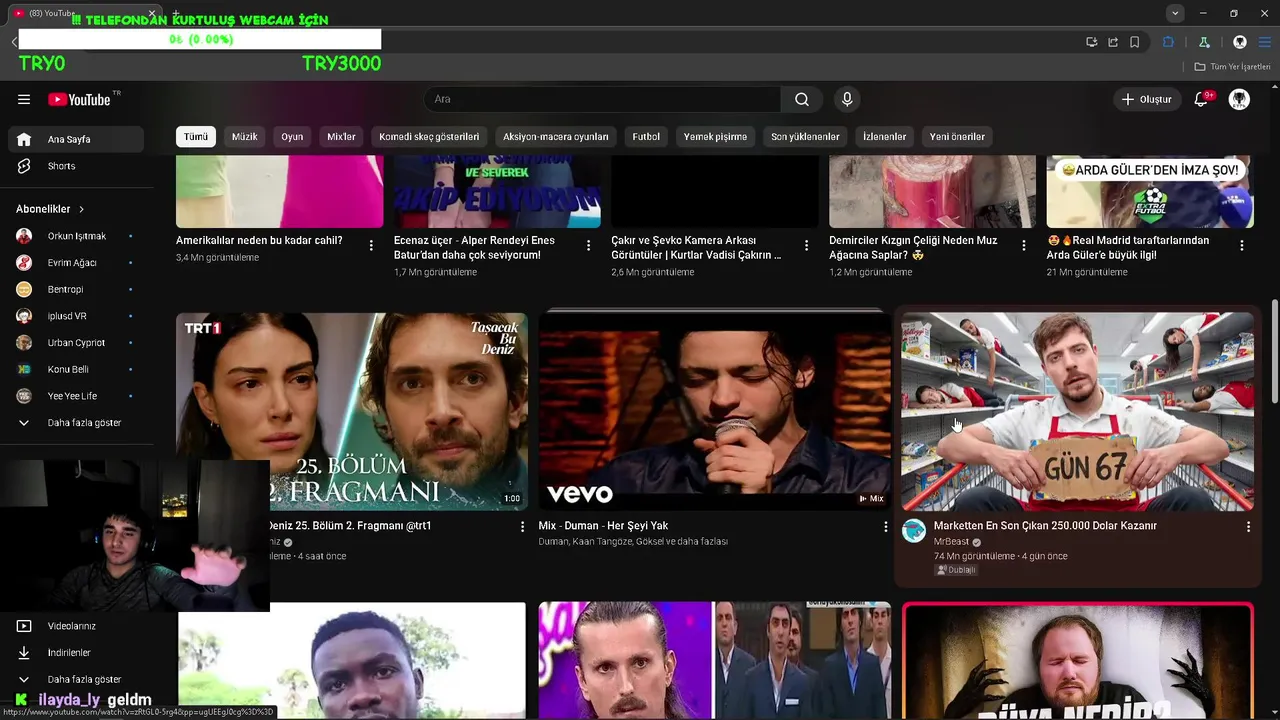
Task: Open Orkun Işıtmak channel subscription
Action: (76, 236)
